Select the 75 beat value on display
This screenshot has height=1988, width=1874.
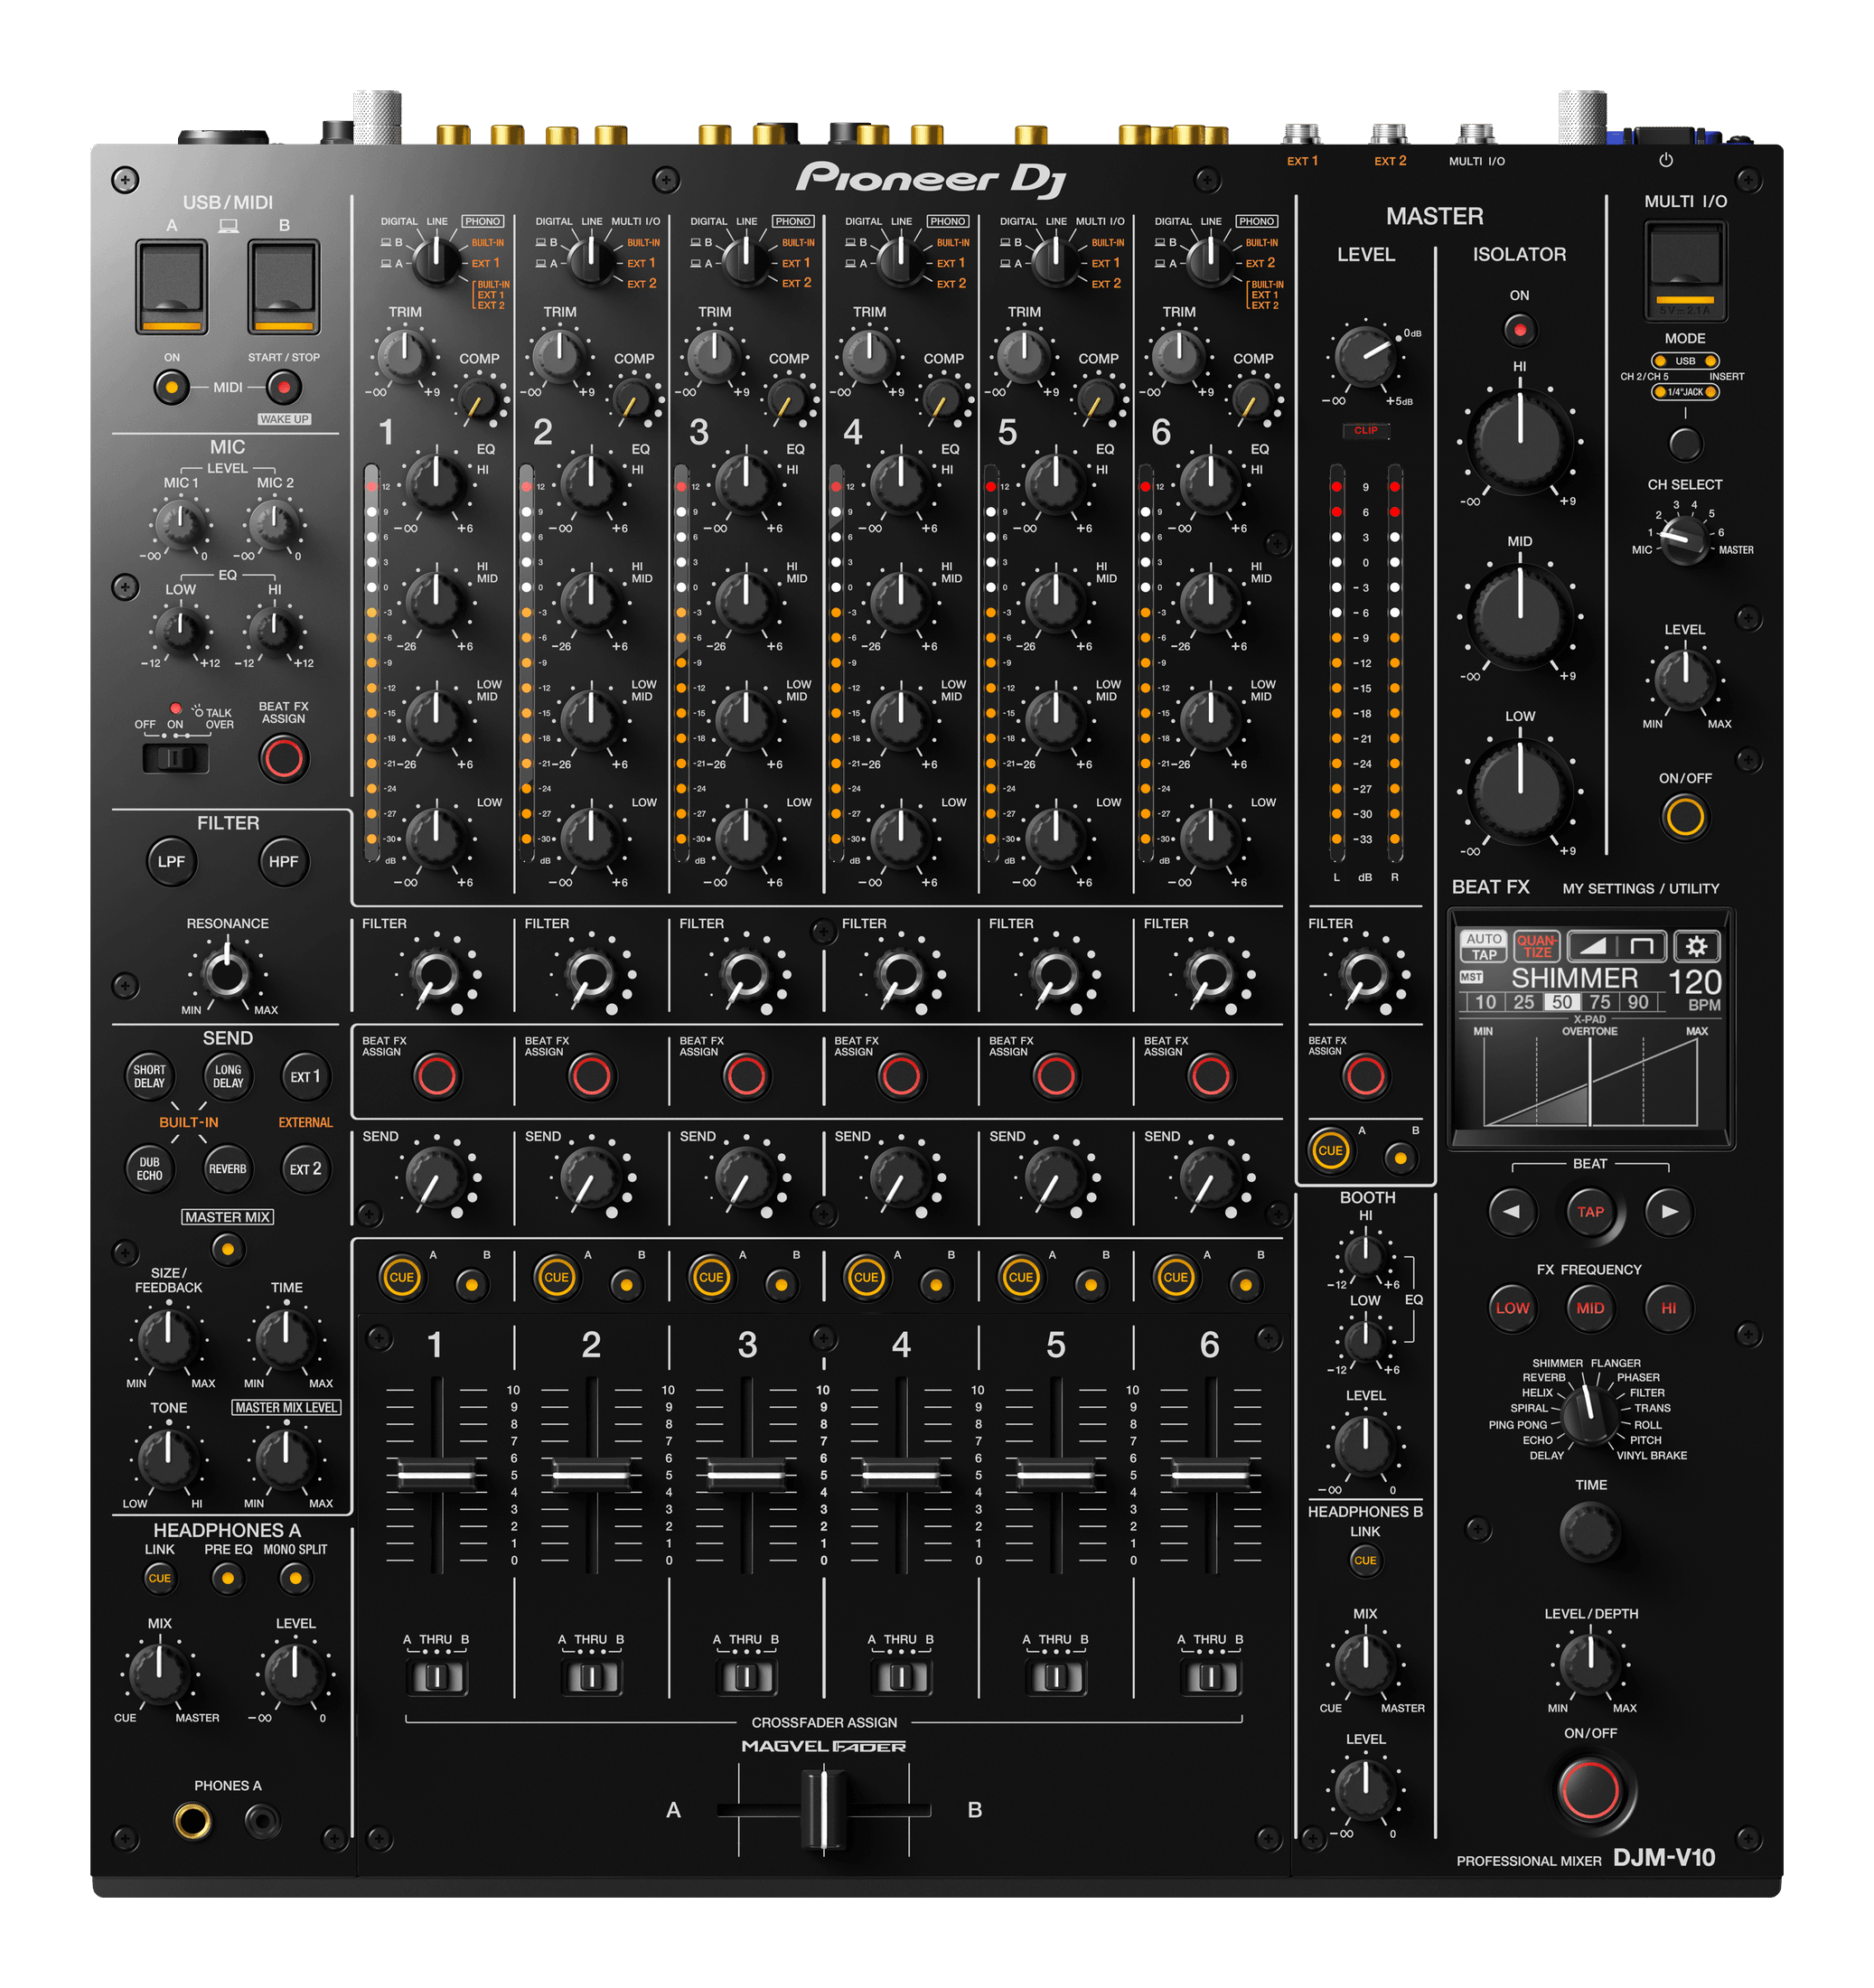tap(1600, 1002)
